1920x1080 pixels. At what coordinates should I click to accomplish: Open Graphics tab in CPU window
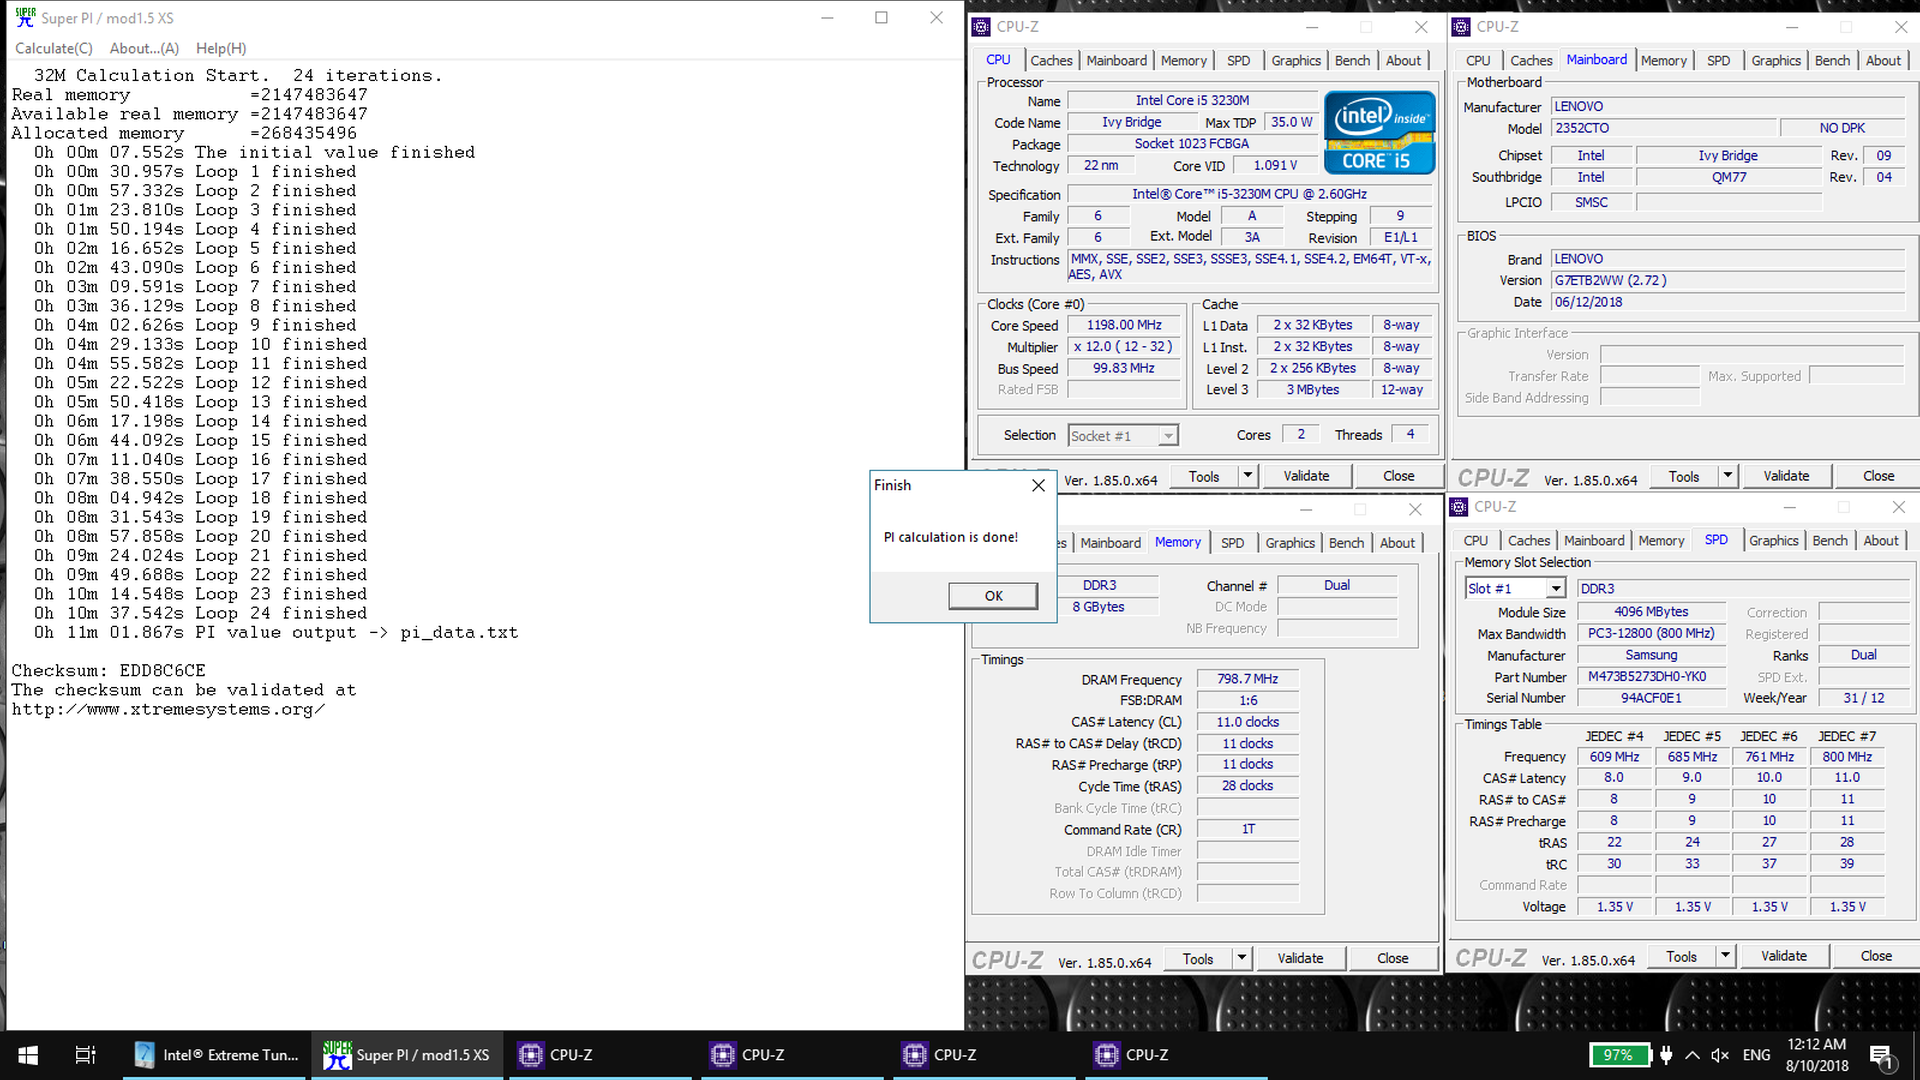pos(1296,61)
